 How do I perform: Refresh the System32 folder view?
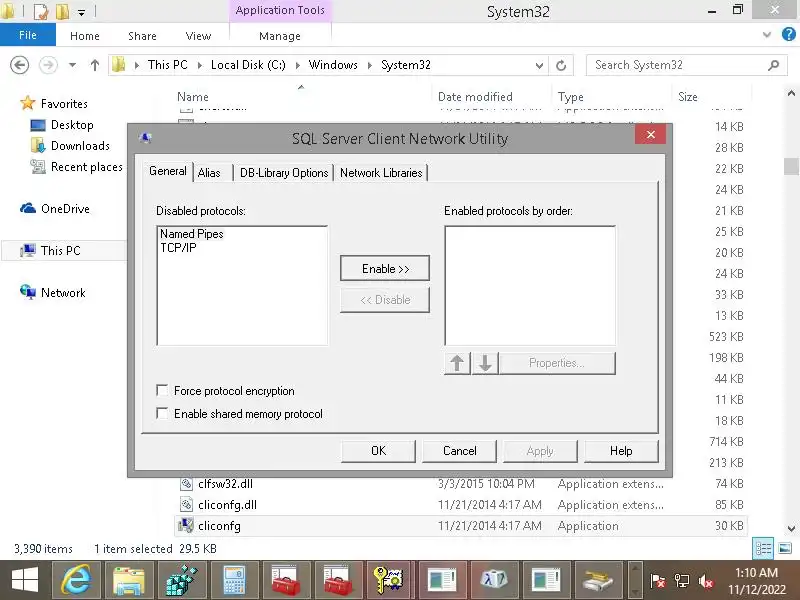point(561,65)
